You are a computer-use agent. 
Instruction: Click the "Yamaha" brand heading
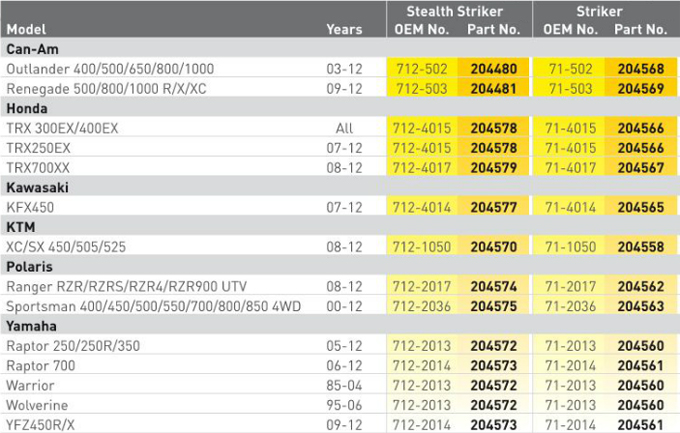coord(31,326)
